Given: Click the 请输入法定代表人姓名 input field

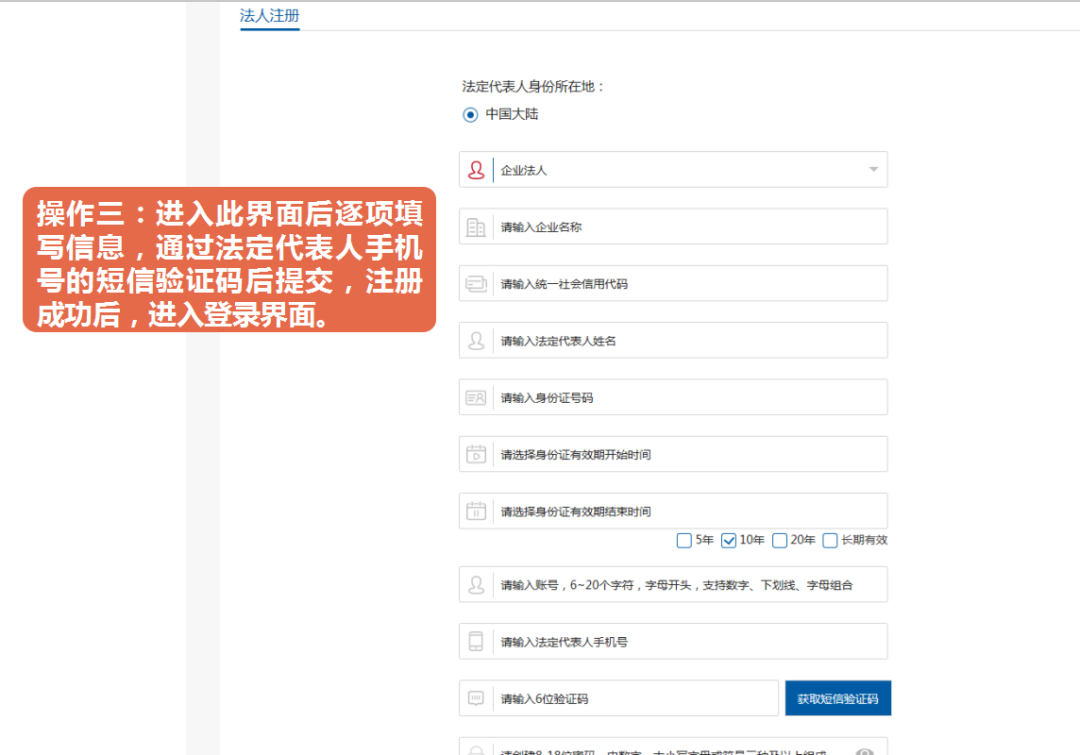Looking at the screenshot, I should click(x=672, y=340).
